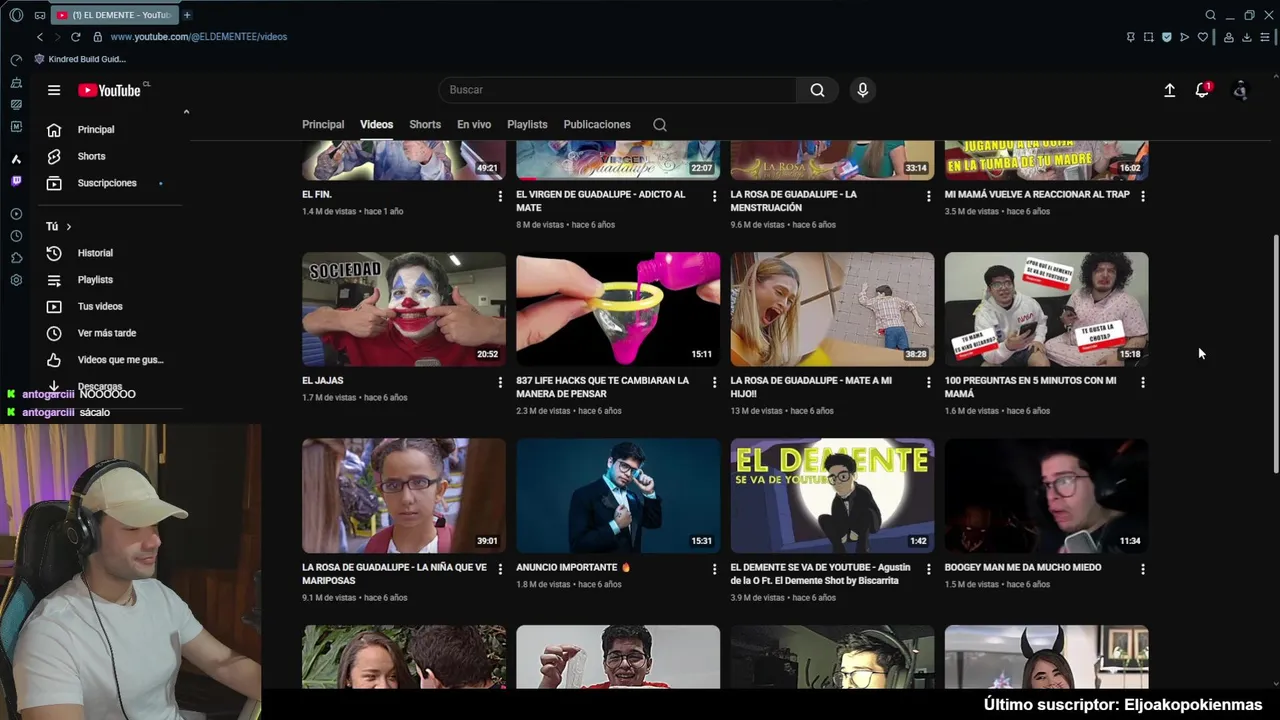Viewport: 1280px width, 720px height.
Task: Open options for EL VIRGEN DE GUADALUPE video
Action: pos(714,196)
